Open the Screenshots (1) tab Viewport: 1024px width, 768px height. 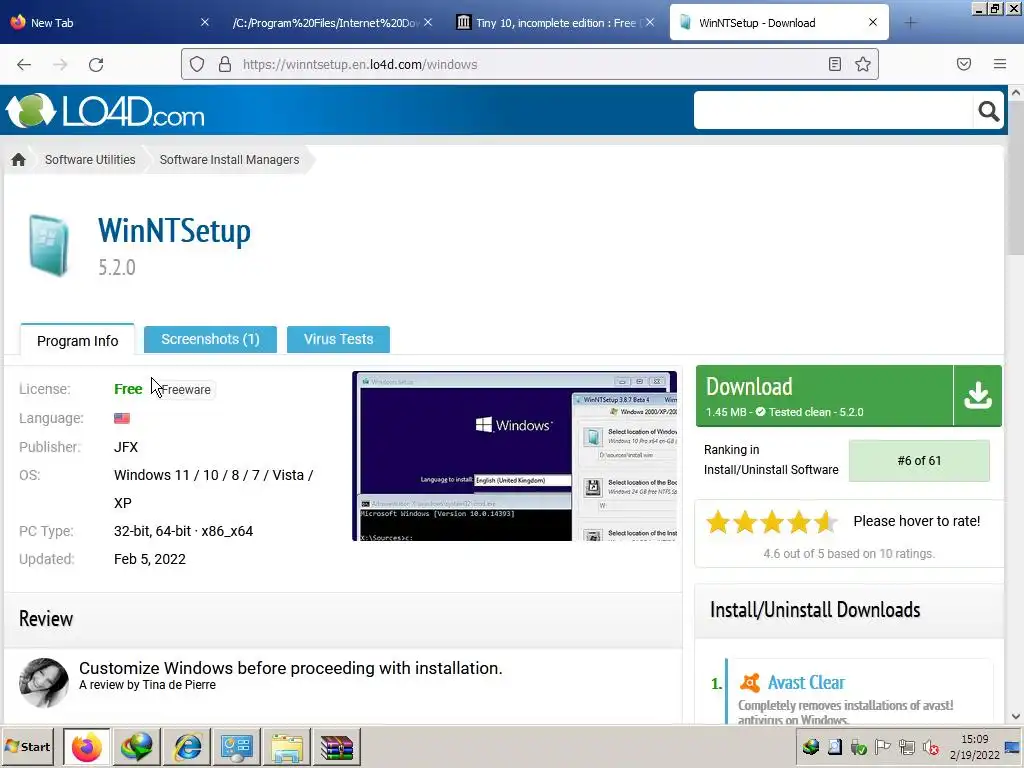[210, 339]
